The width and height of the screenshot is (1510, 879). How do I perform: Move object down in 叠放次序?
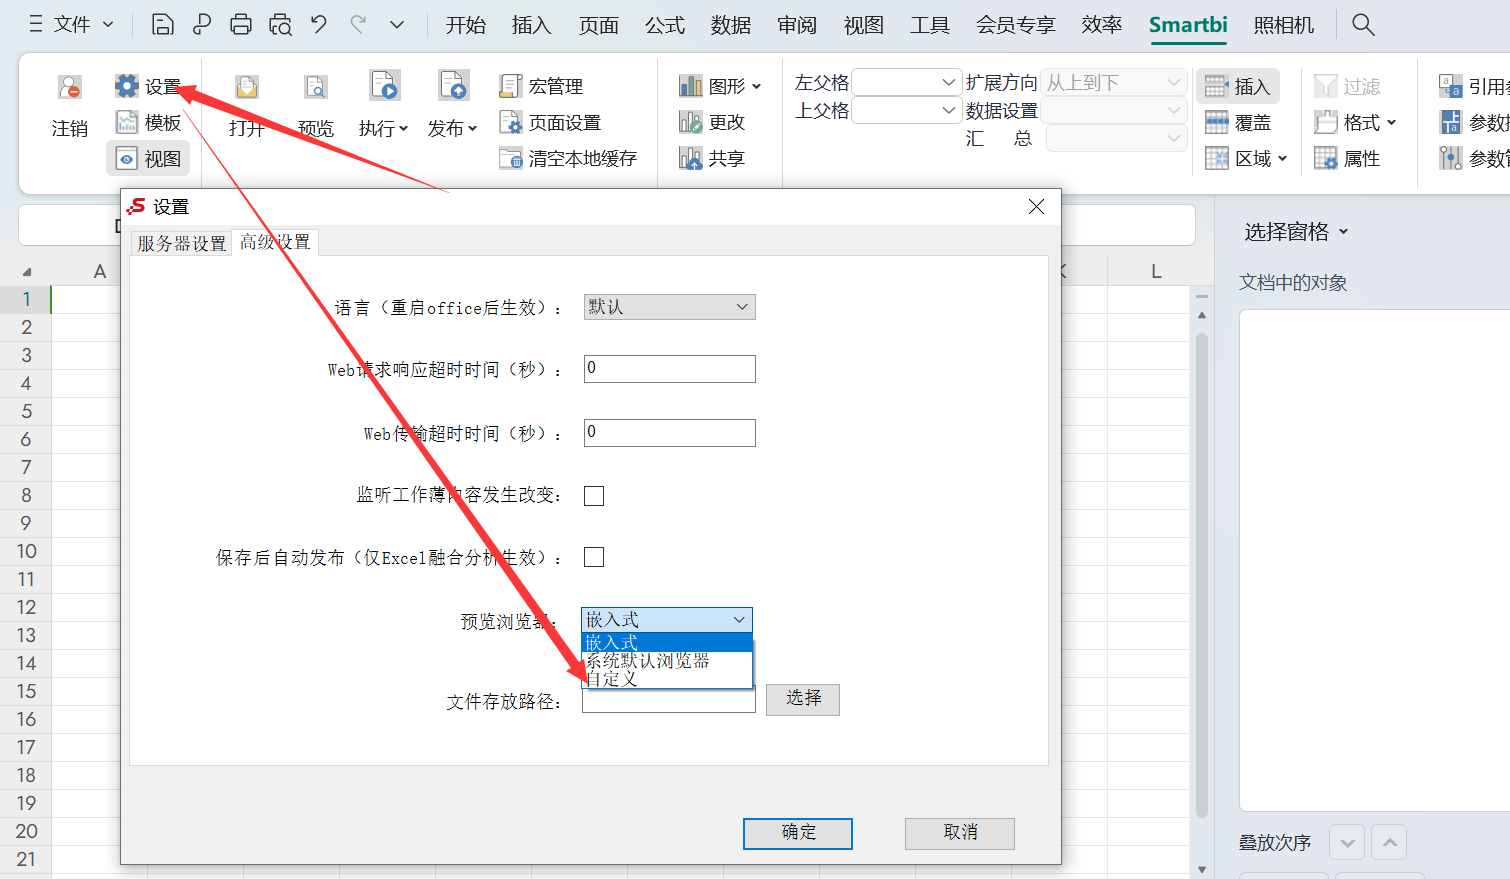[1347, 843]
